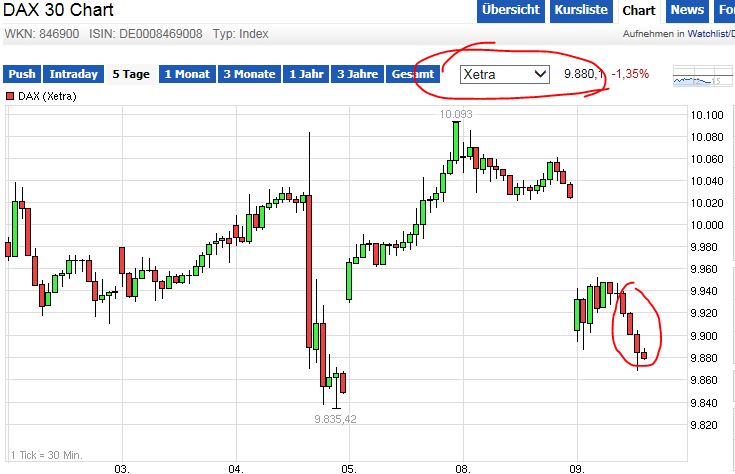Click the Typ: Index text
Viewport: 735px width, 474px height.
pos(240,34)
